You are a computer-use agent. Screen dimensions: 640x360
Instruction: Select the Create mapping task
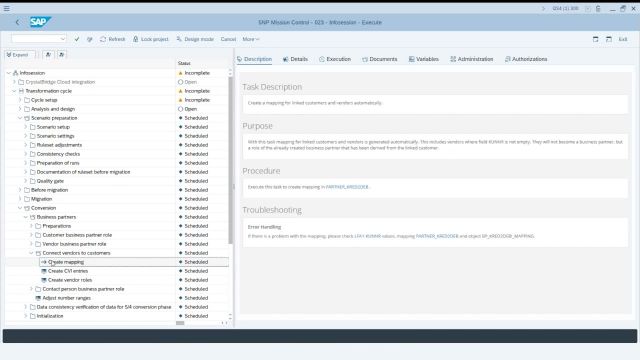pos(66,262)
